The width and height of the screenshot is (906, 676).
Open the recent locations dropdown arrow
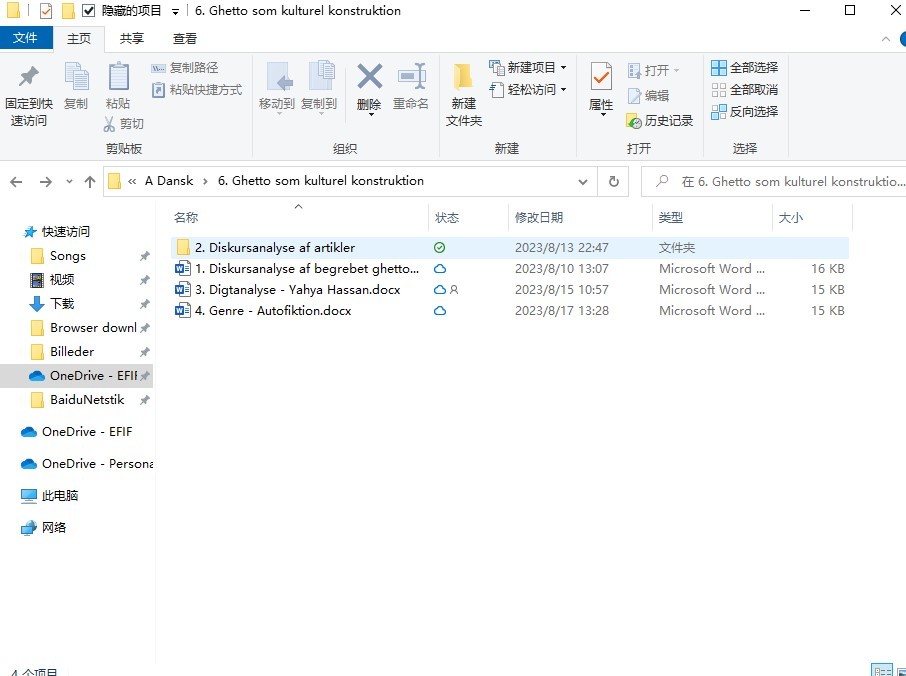coord(69,182)
